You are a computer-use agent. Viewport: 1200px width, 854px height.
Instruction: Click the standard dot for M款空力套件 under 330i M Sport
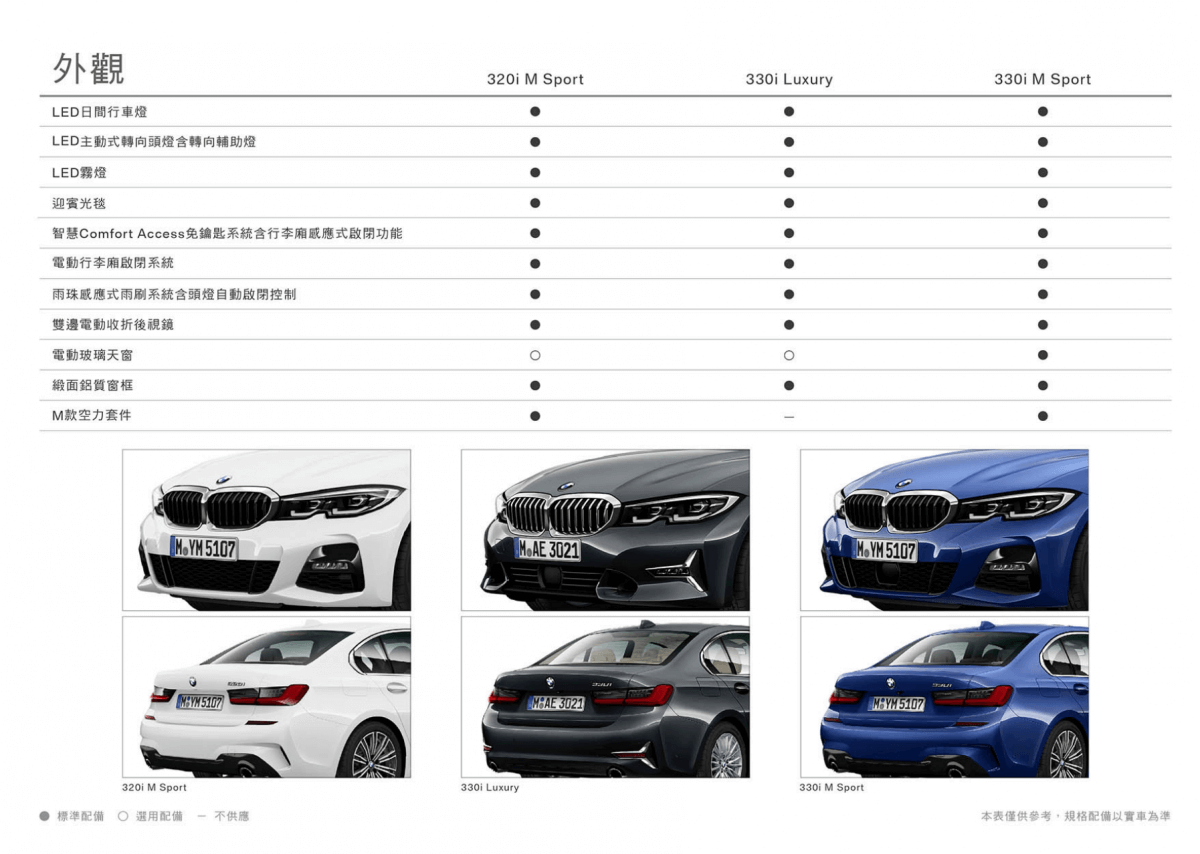pyautogui.click(x=1043, y=416)
